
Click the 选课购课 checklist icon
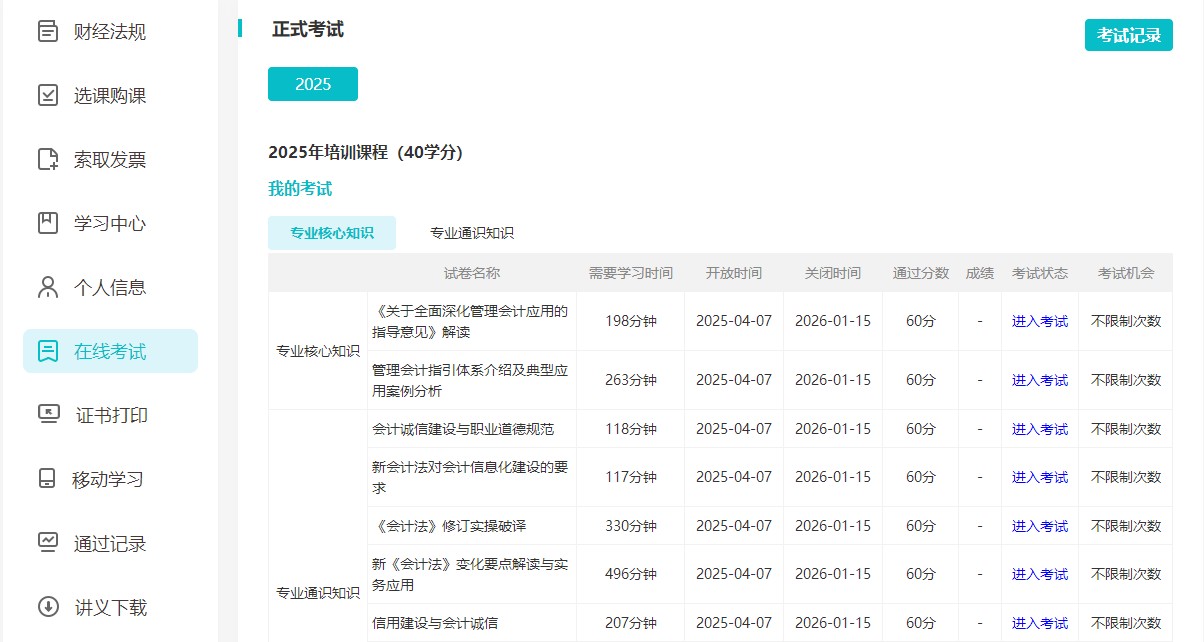[x=48, y=96]
